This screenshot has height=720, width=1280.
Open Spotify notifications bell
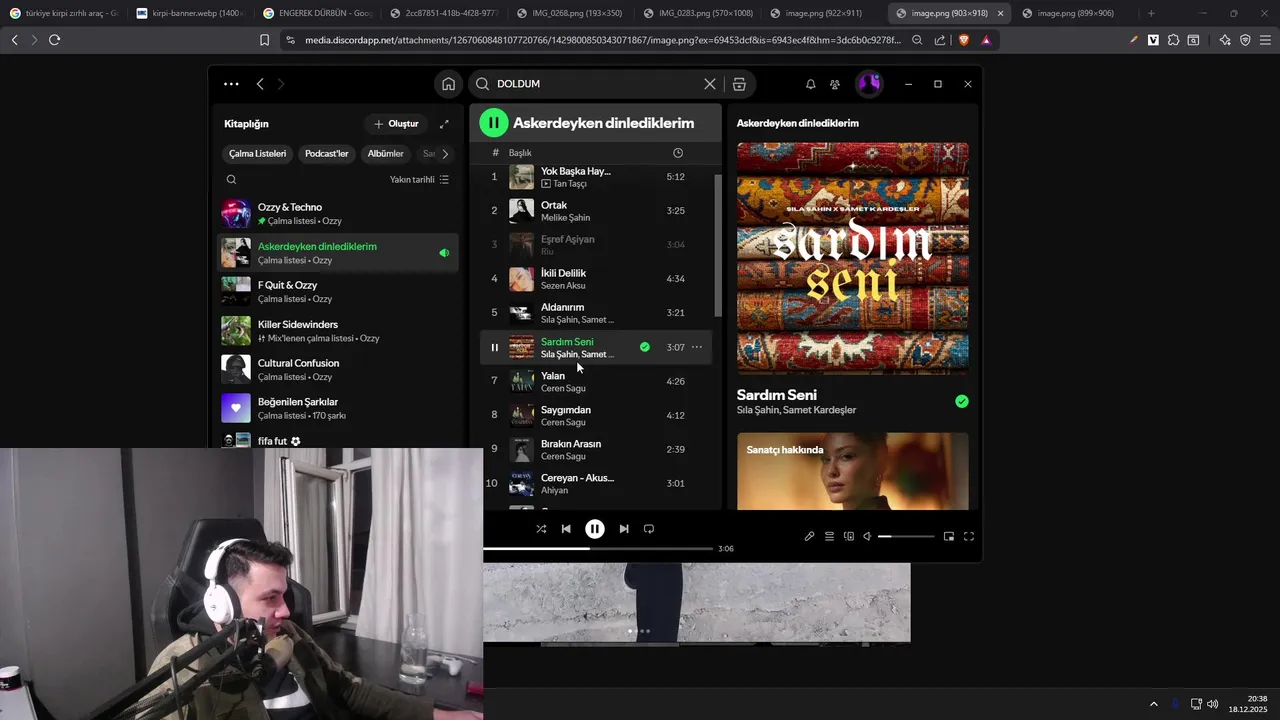tap(811, 84)
